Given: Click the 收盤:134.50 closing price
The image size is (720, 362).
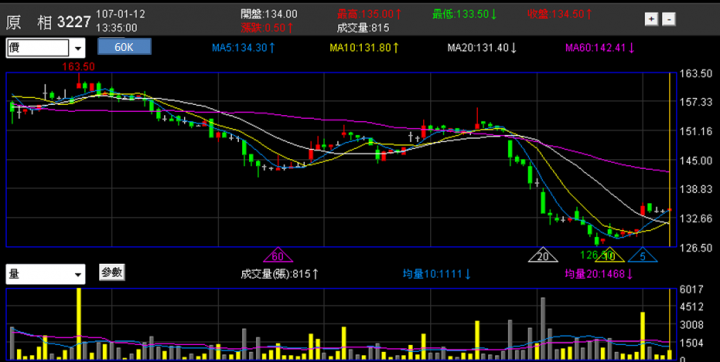Looking at the screenshot, I should (x=560, y=14).
